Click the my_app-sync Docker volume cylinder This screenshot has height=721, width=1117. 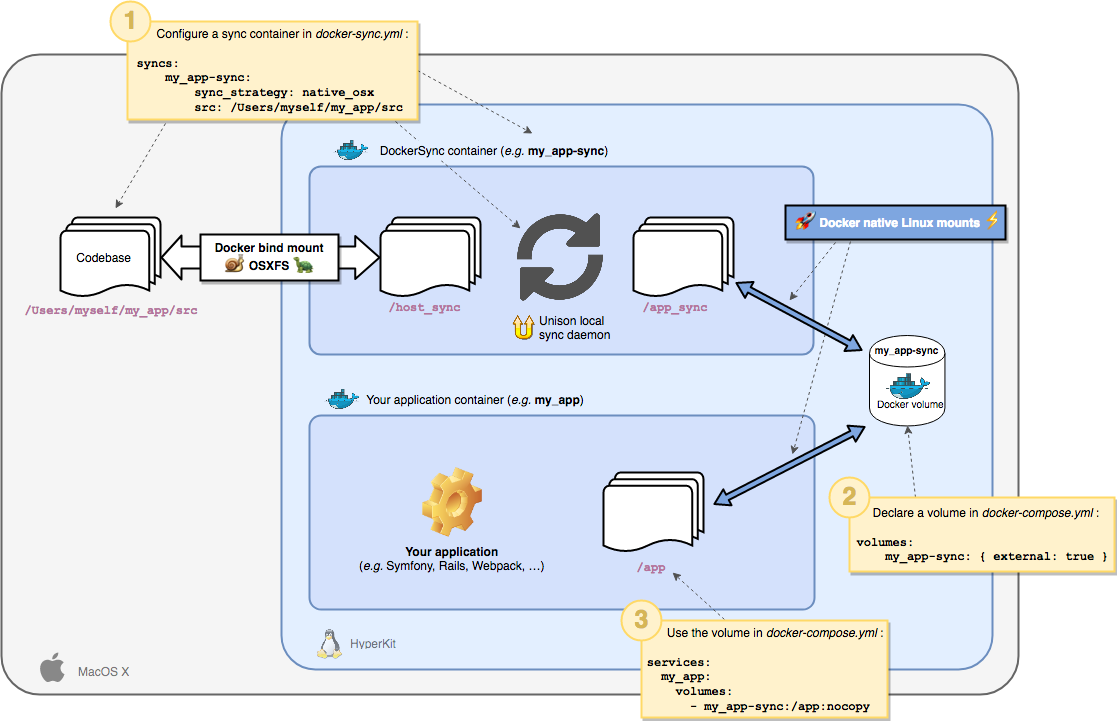pos(908,381)
